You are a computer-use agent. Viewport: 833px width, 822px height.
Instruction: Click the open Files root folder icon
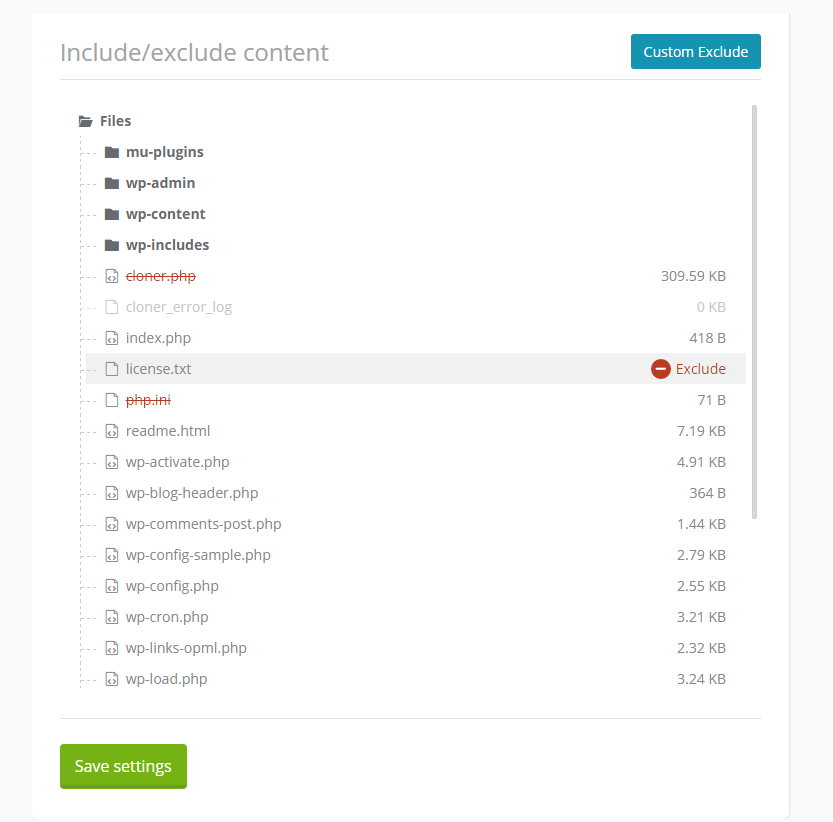point(86,122)
